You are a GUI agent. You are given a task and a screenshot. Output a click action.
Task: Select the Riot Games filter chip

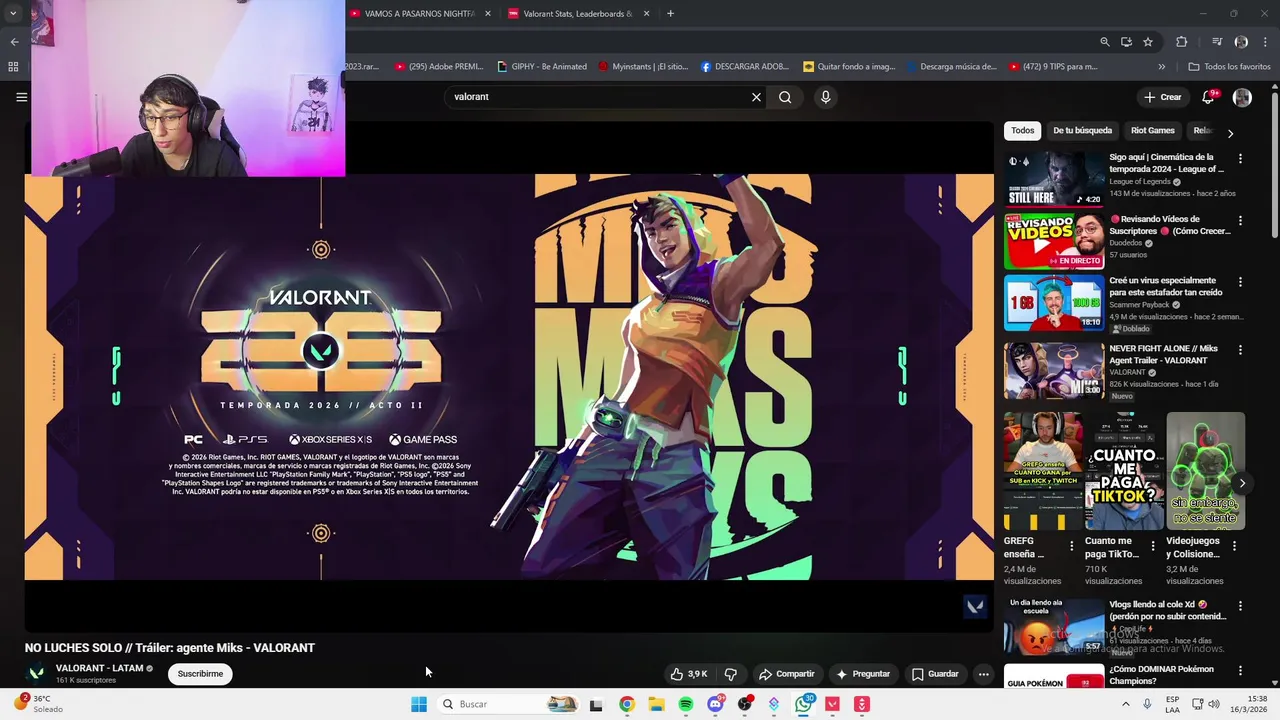click(x=1152, y=131)
